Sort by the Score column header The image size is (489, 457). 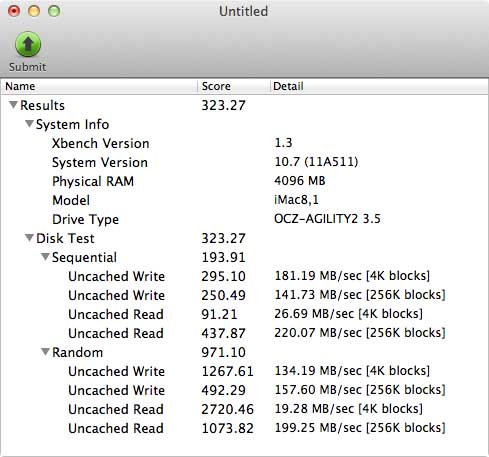[234, 86]
